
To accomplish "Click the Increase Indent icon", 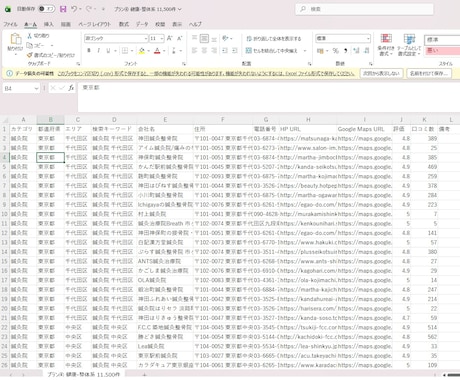I will pyautogui.click(x=235, y=51).
